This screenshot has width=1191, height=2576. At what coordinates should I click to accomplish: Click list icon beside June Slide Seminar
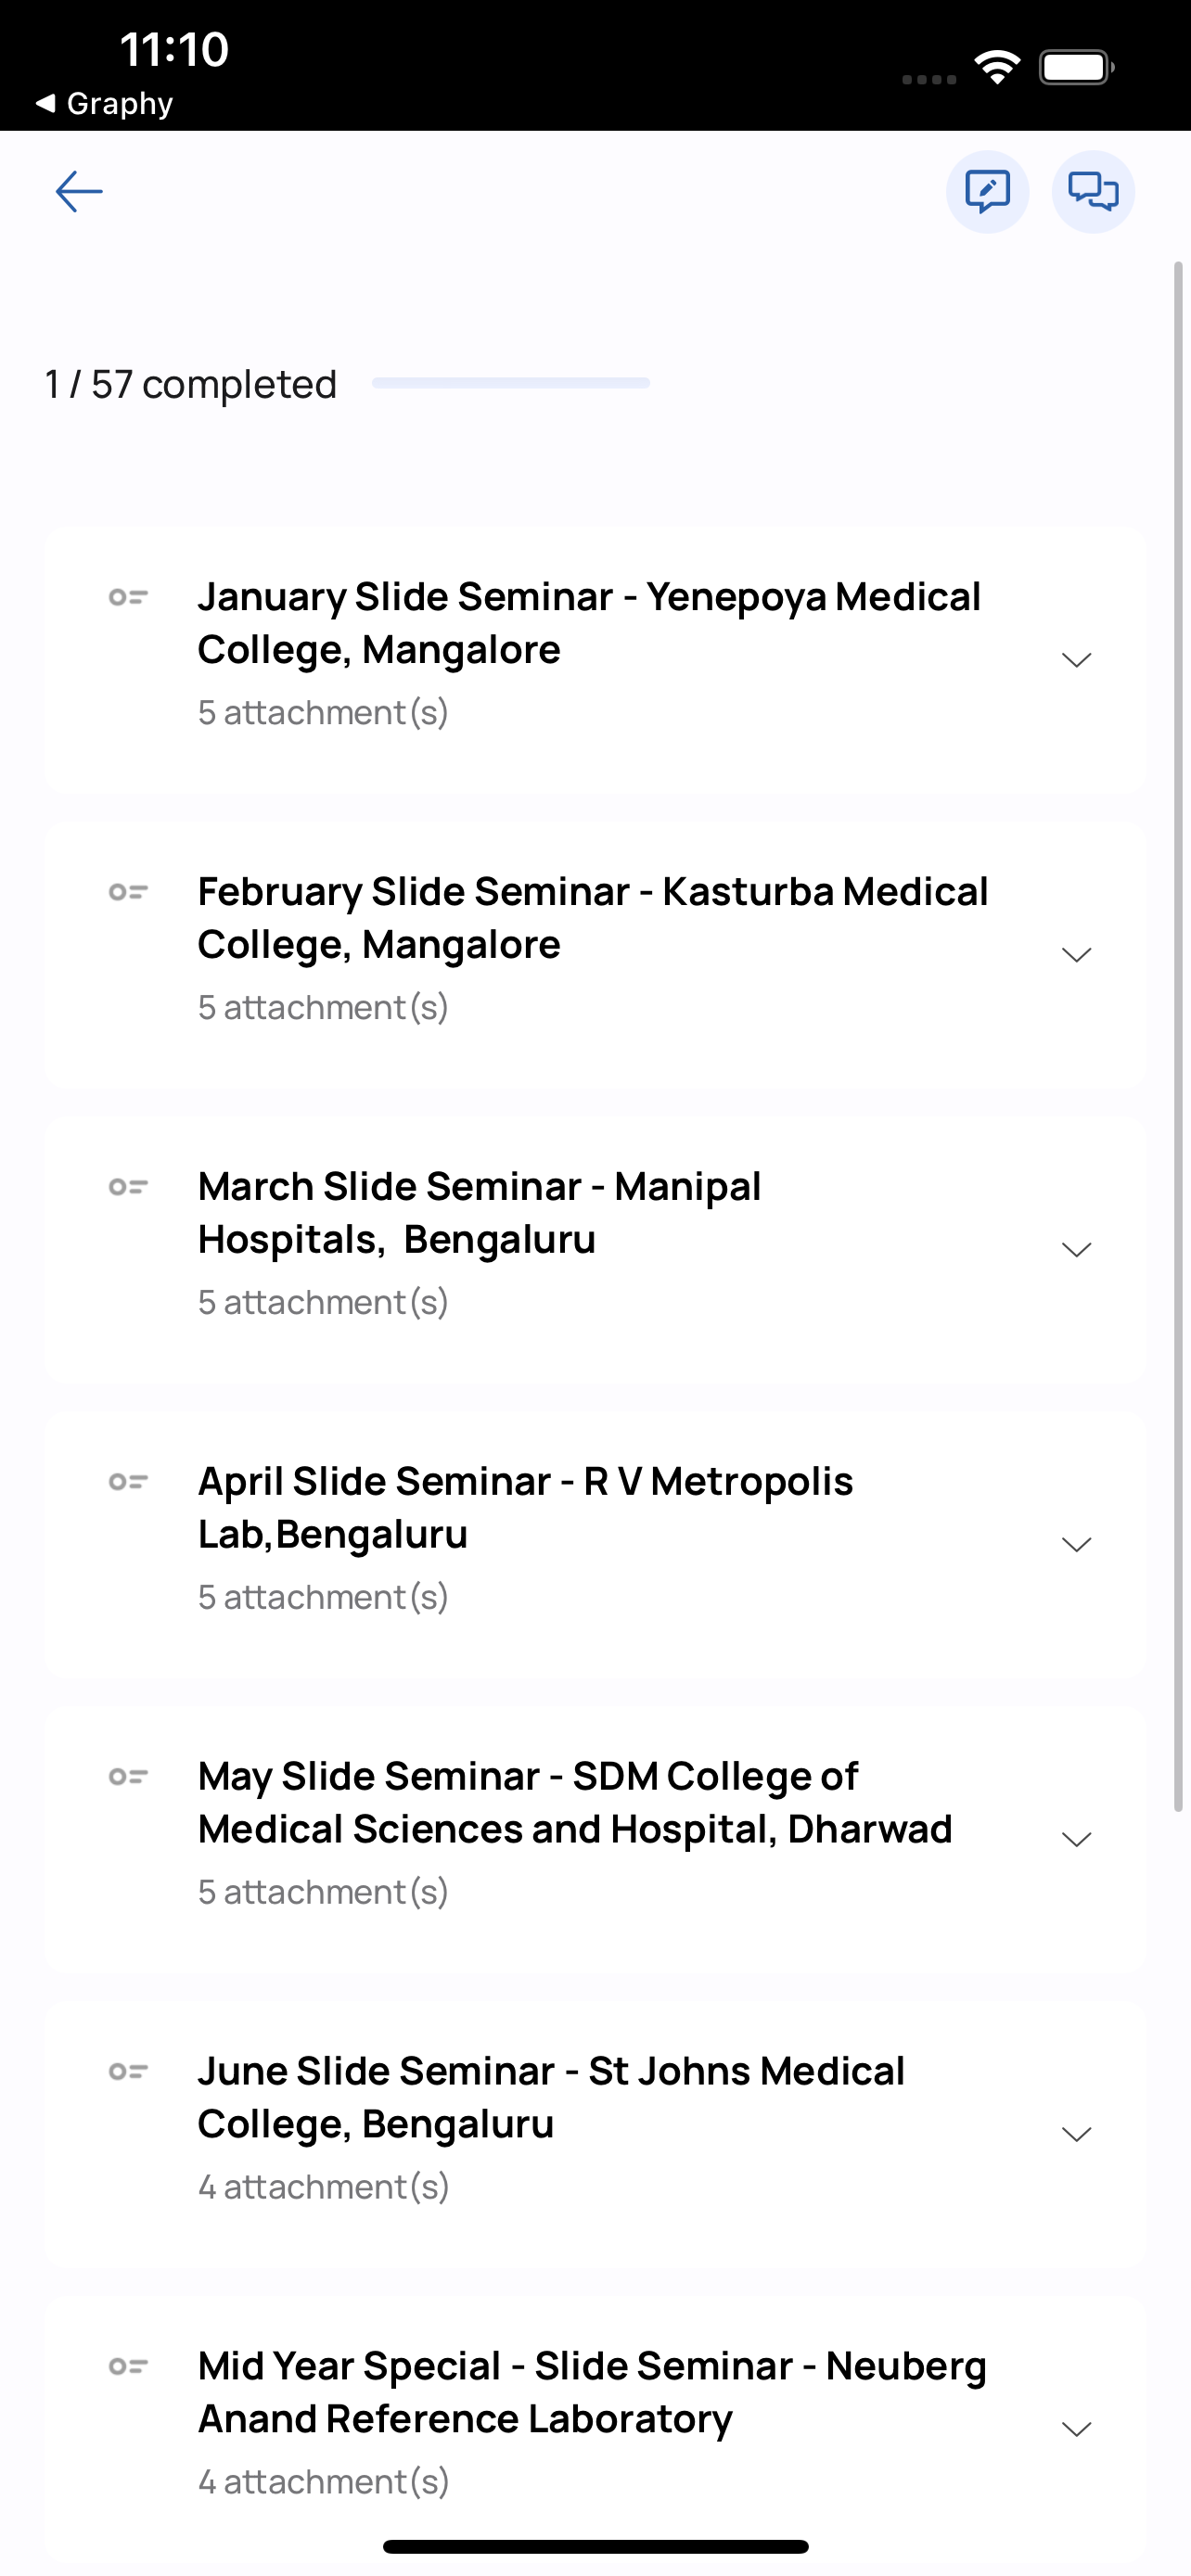[128, 2072]
